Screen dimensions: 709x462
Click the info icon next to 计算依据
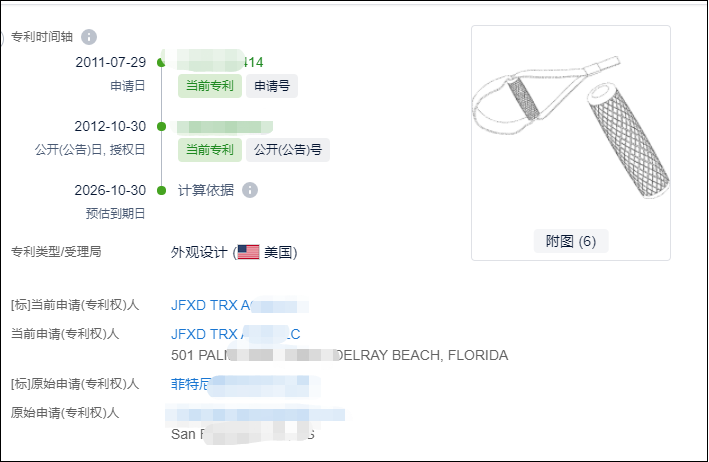(250, 190)
